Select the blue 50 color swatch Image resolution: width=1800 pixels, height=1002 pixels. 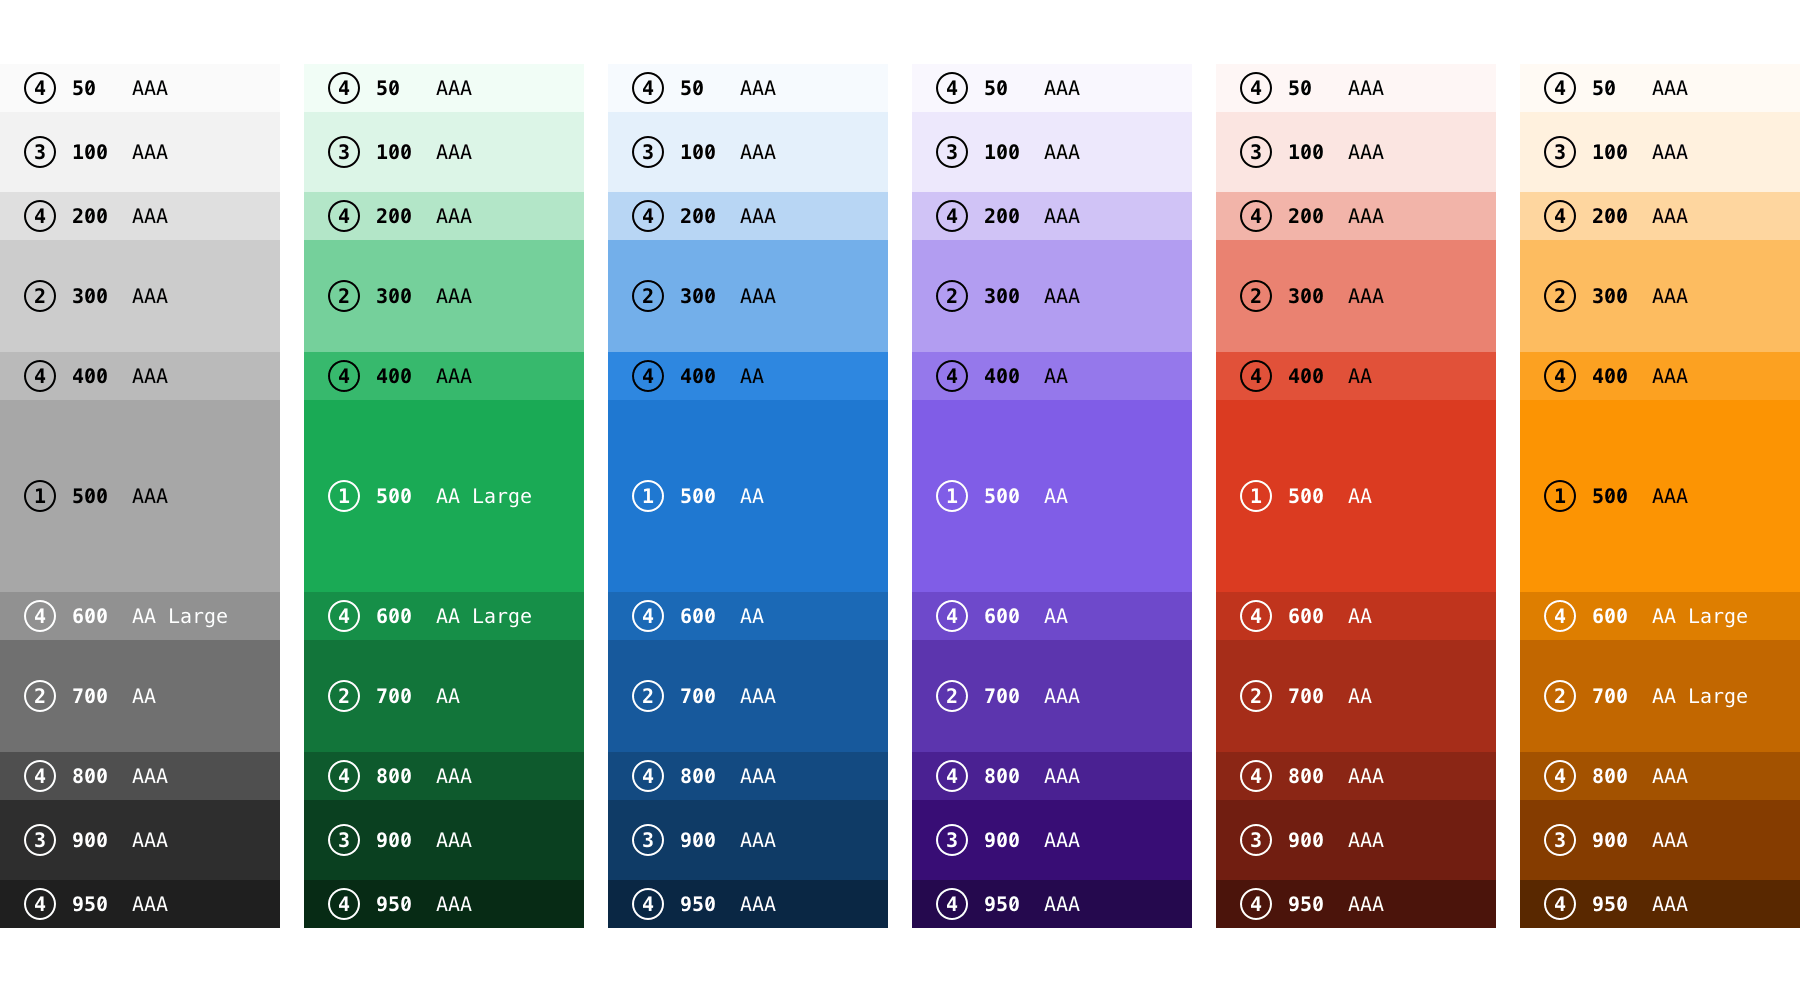pyautogui.click(x=748, y=88)
